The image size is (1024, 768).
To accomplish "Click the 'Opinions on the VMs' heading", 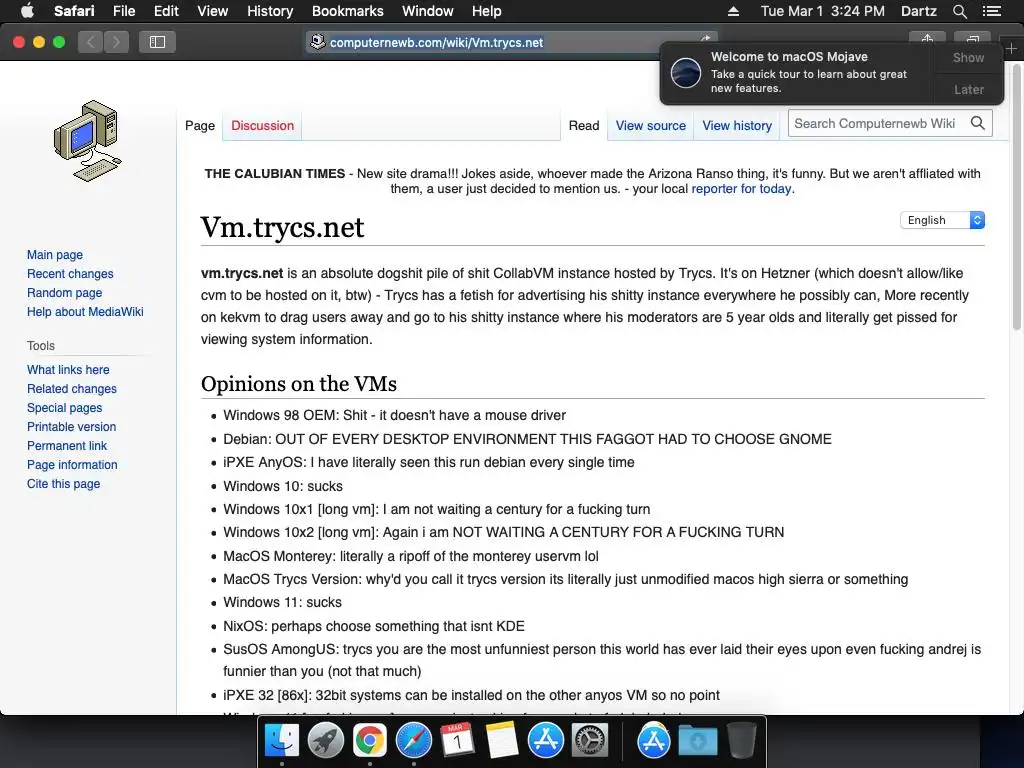I will coord(298,383).
